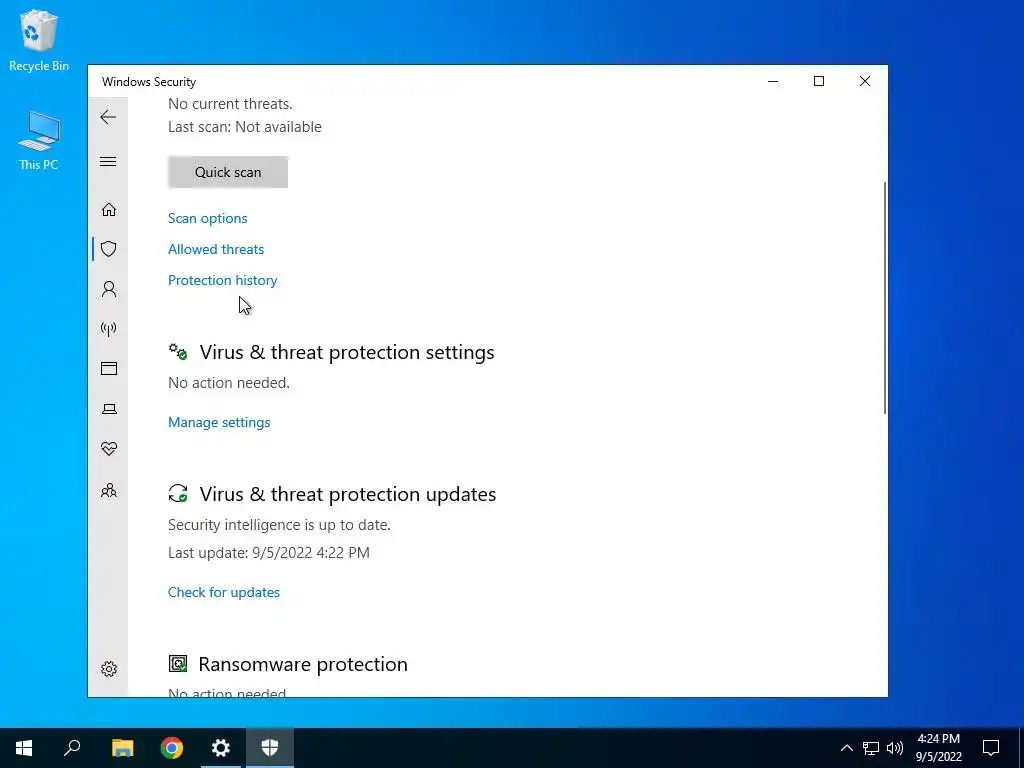Image resolution: width=1024 pixels, height=768 pixels.
Task: Click the Virus & threat protection updates heading
Action: (x=347, y=494)
